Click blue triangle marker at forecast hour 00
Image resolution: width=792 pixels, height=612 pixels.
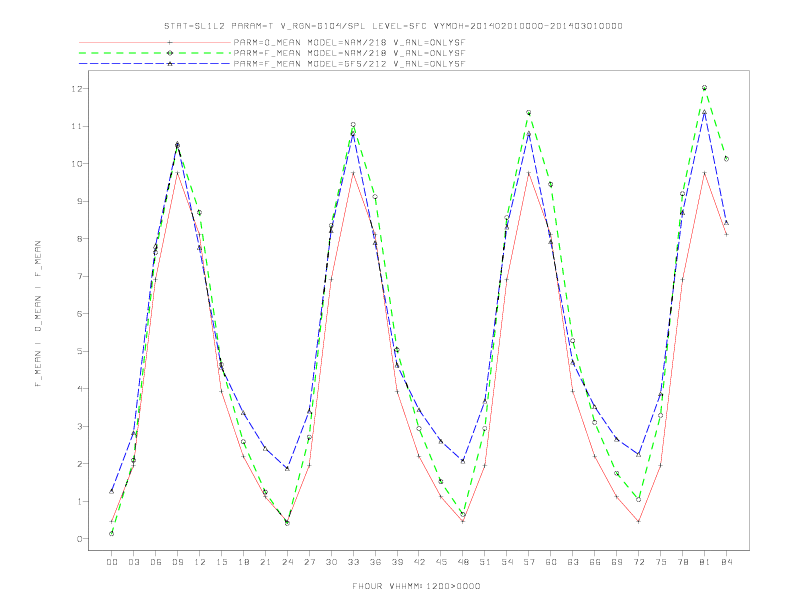[x=112, y=491]
